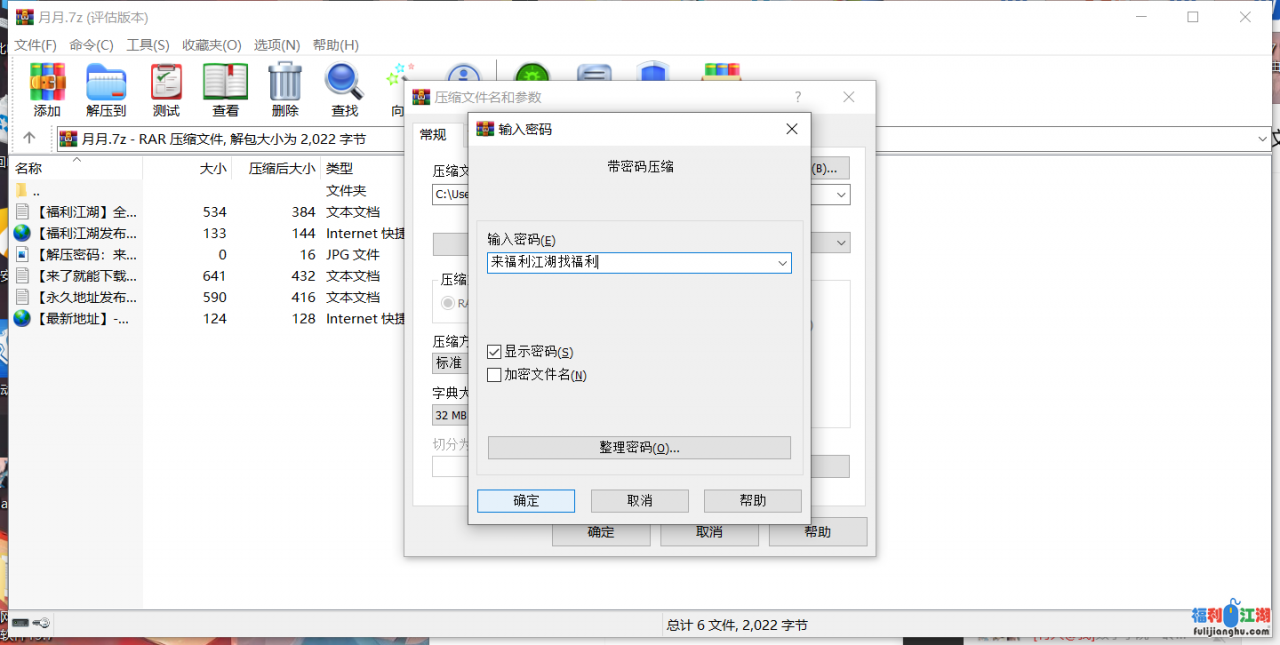Screen dimensions: 1280x645
Task: Click the 整理密码(O)... button
Action: tap(639, 448)
